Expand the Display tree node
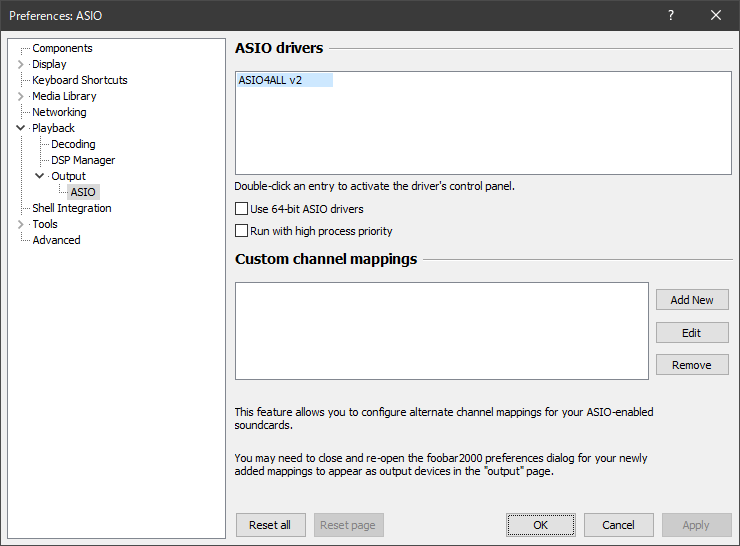740x546 pixels. tap(21, 64)
